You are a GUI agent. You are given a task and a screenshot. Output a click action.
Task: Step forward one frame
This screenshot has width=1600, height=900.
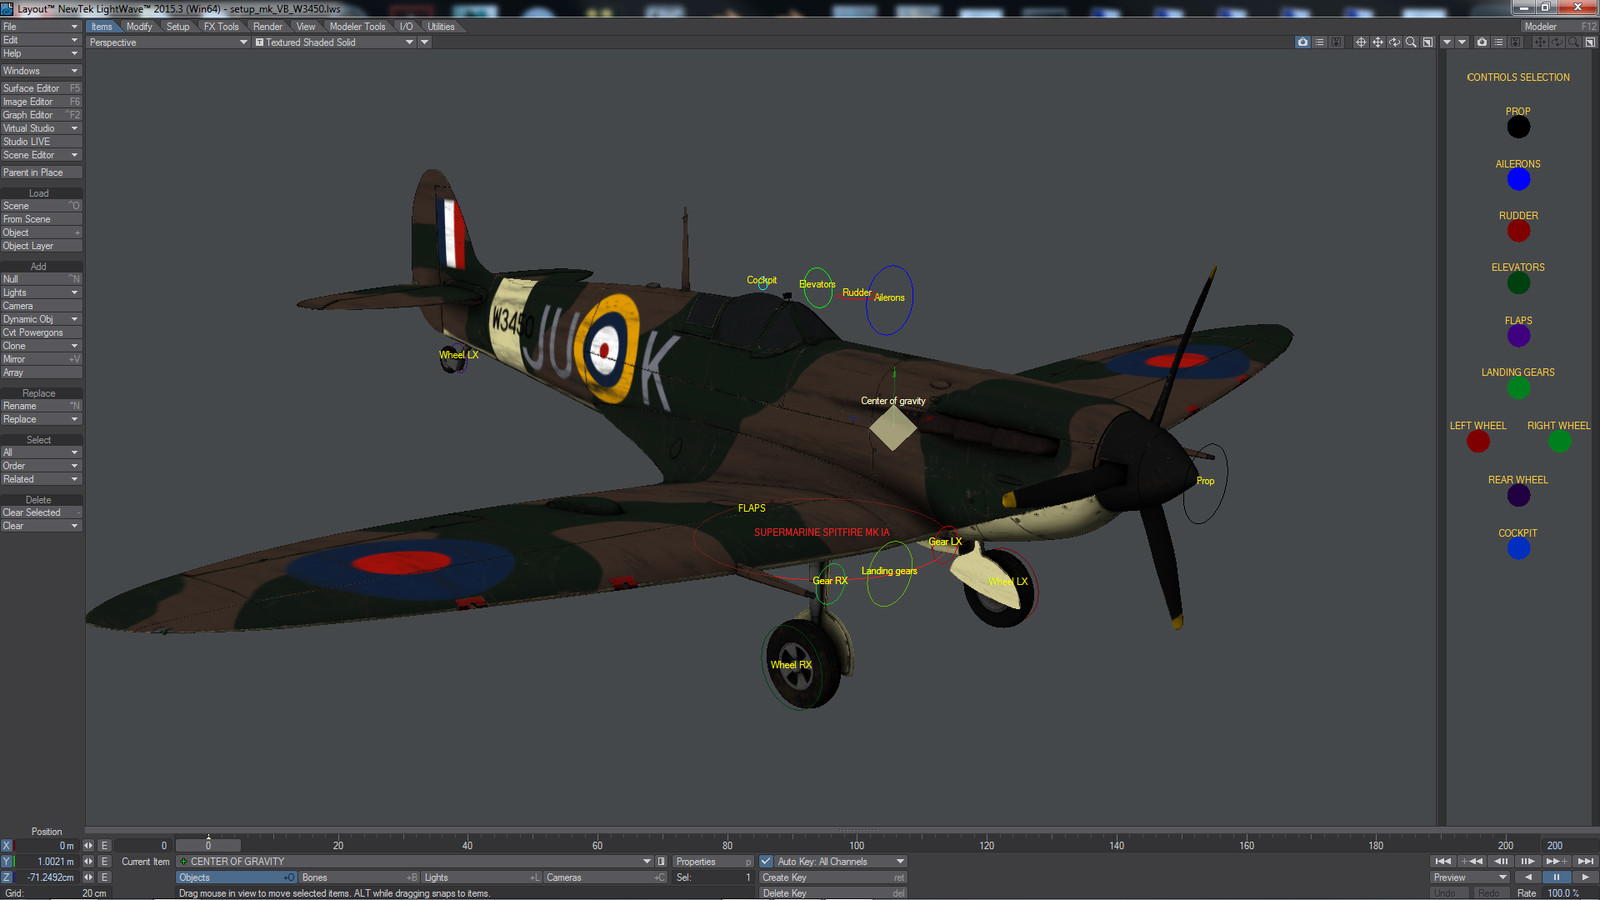point(1527,861)
